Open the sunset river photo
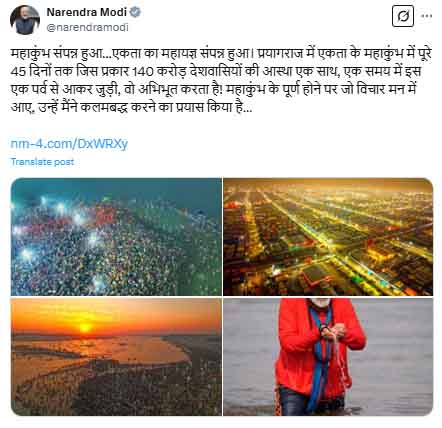 click(x=116, y=357)
